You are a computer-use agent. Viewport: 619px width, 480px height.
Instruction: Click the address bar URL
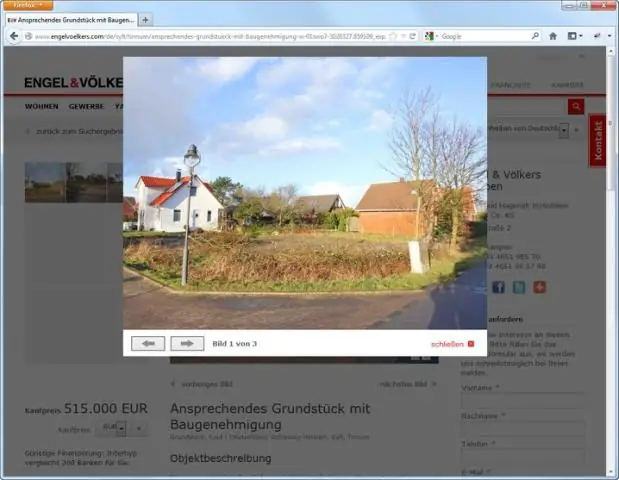click(210, 36)
